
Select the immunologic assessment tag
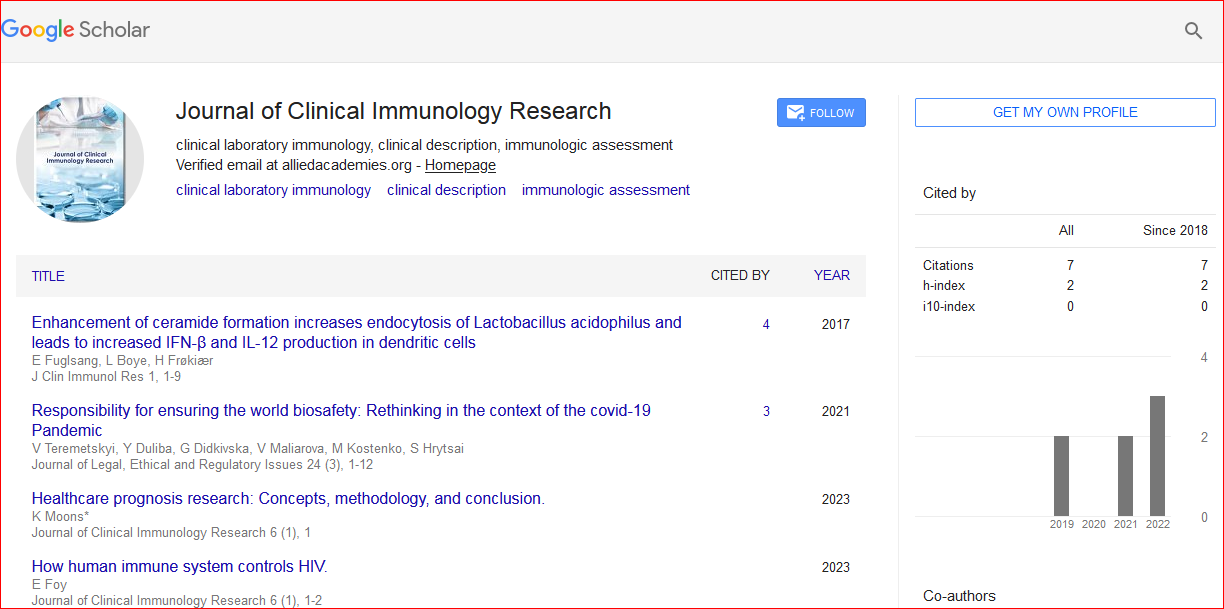pyautogui.click(x=605, y=190)
